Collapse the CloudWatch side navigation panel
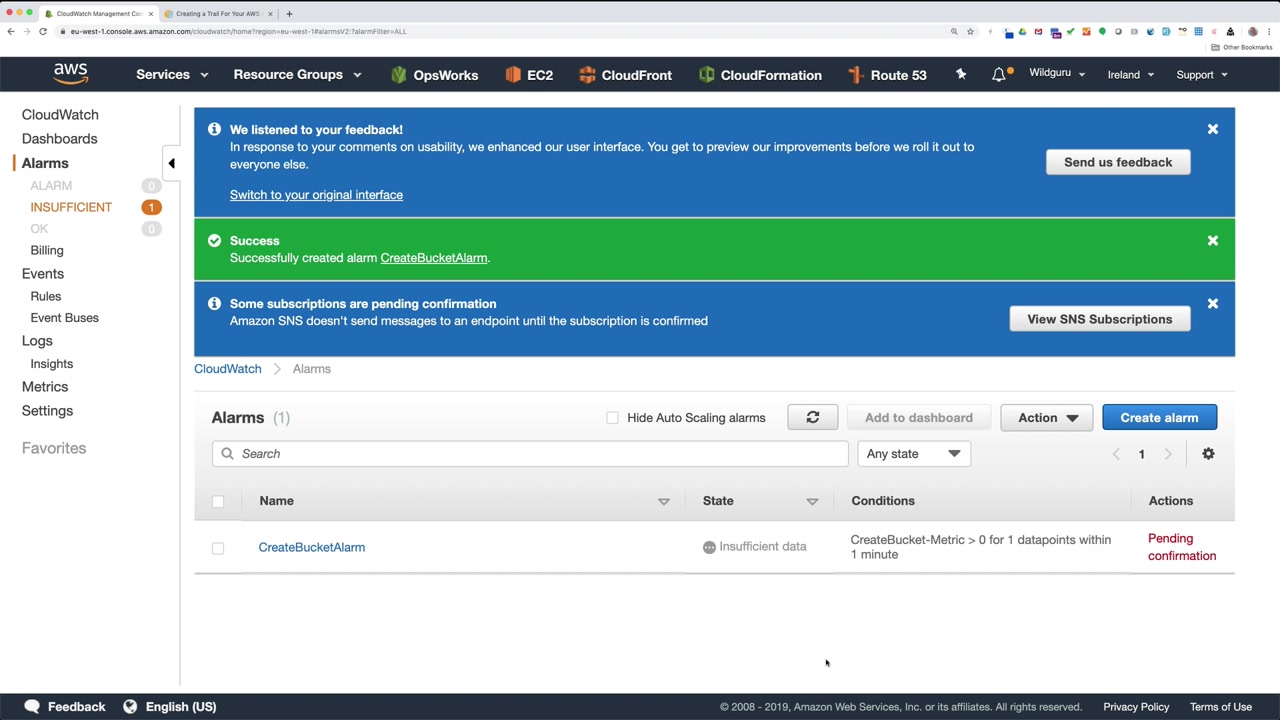1280x720 pixels. coord(171,163)
